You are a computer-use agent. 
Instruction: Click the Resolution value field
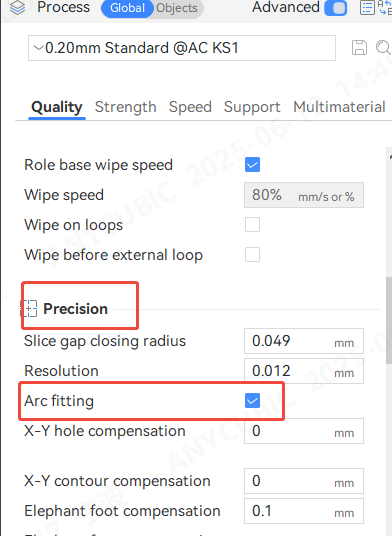(x=303, y=371)
